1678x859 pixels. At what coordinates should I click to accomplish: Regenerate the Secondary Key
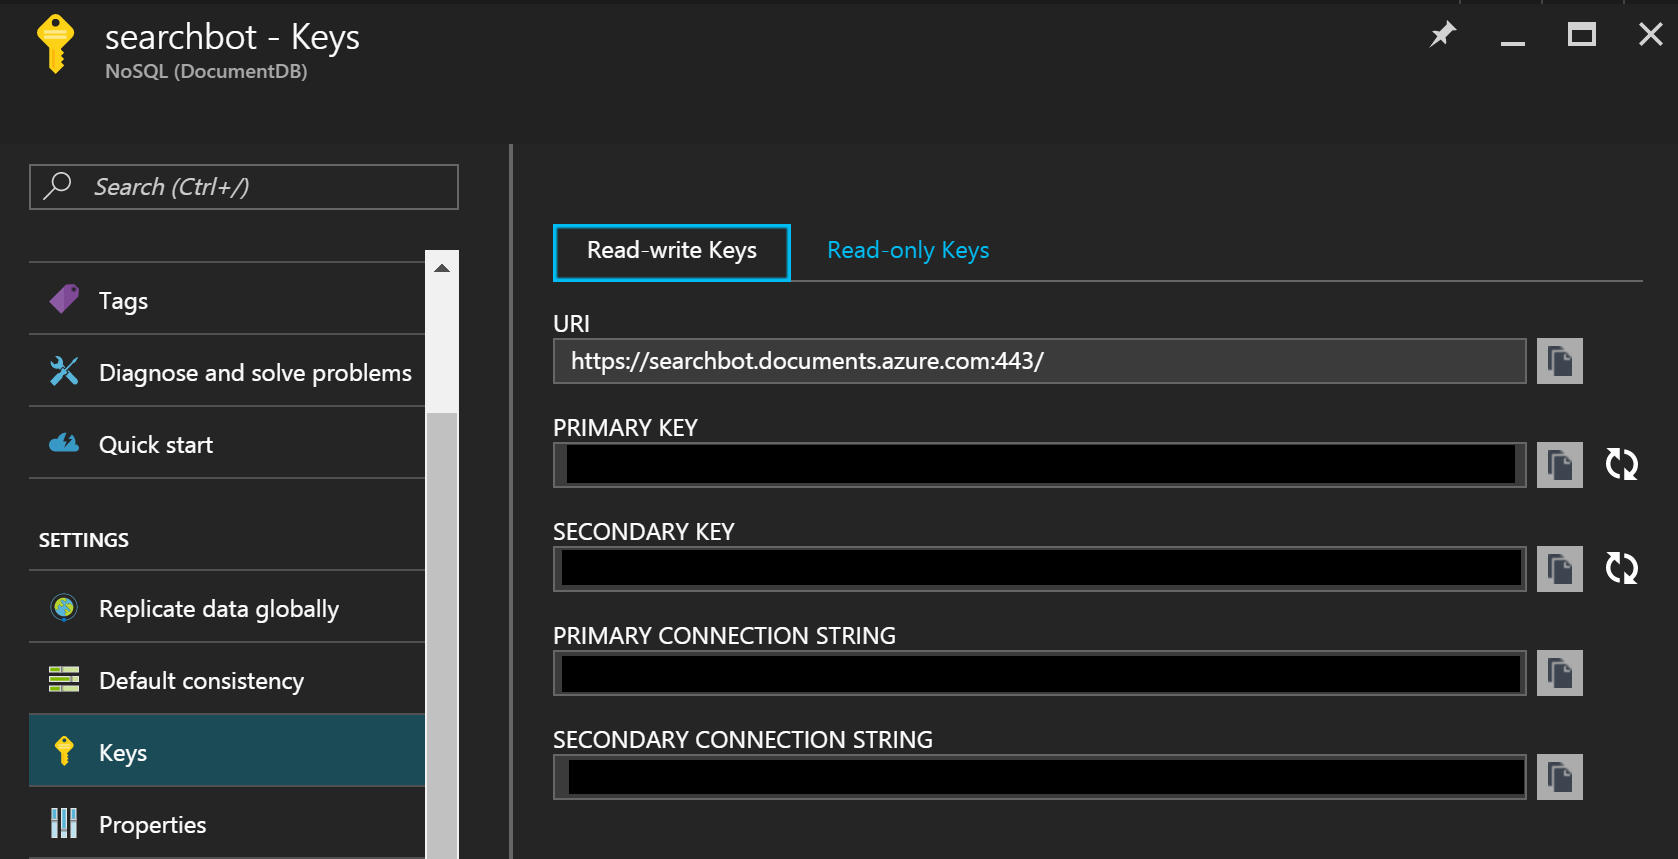1622,568
